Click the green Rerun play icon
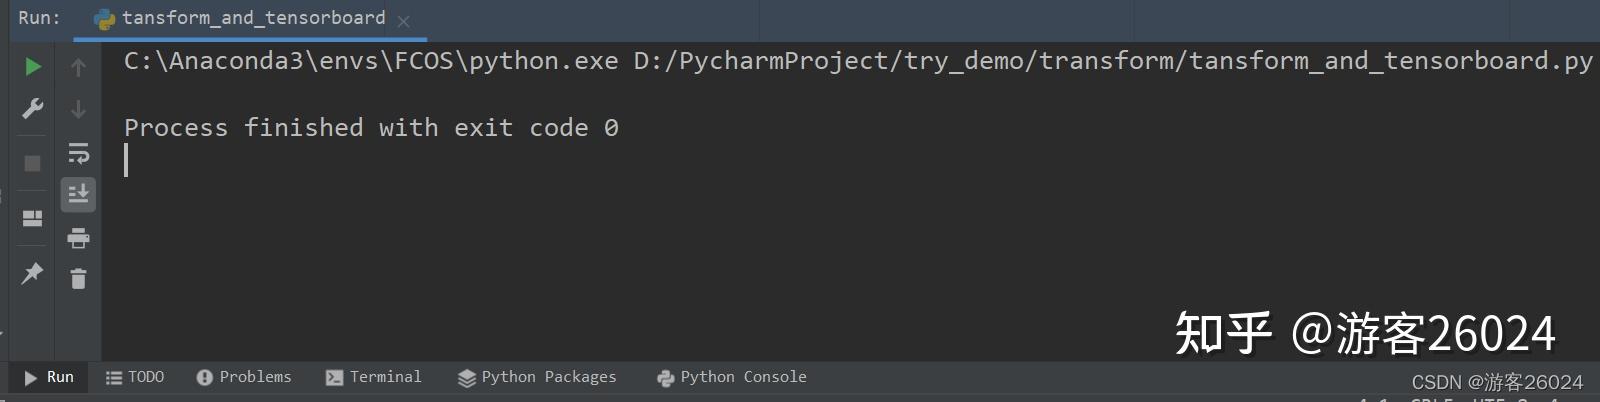1600x402 pixels. [33, 67]
